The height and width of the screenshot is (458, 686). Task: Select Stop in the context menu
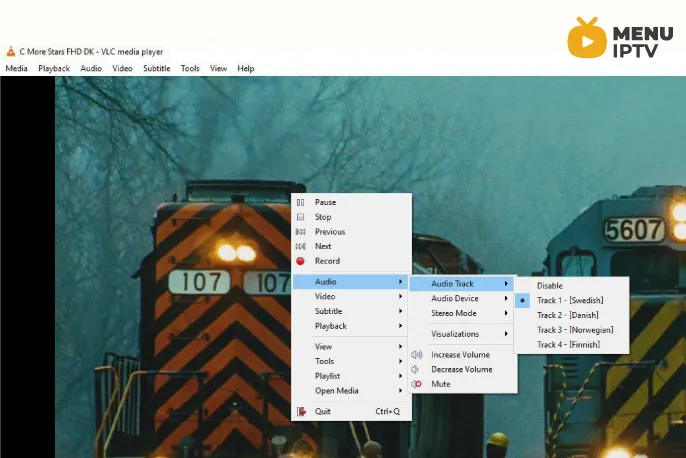[351, 217]
